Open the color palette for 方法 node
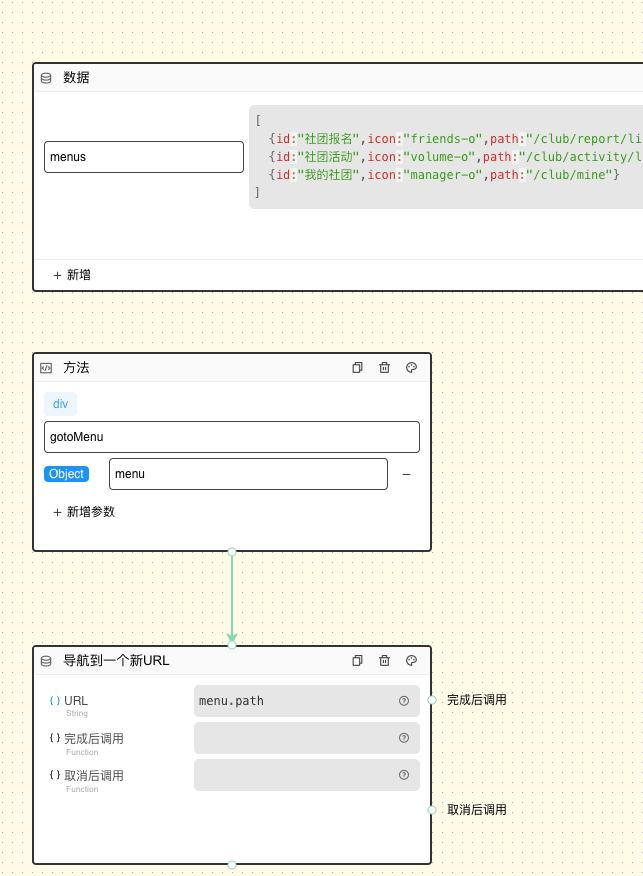 pyautogui.click(x=411, y=368)
